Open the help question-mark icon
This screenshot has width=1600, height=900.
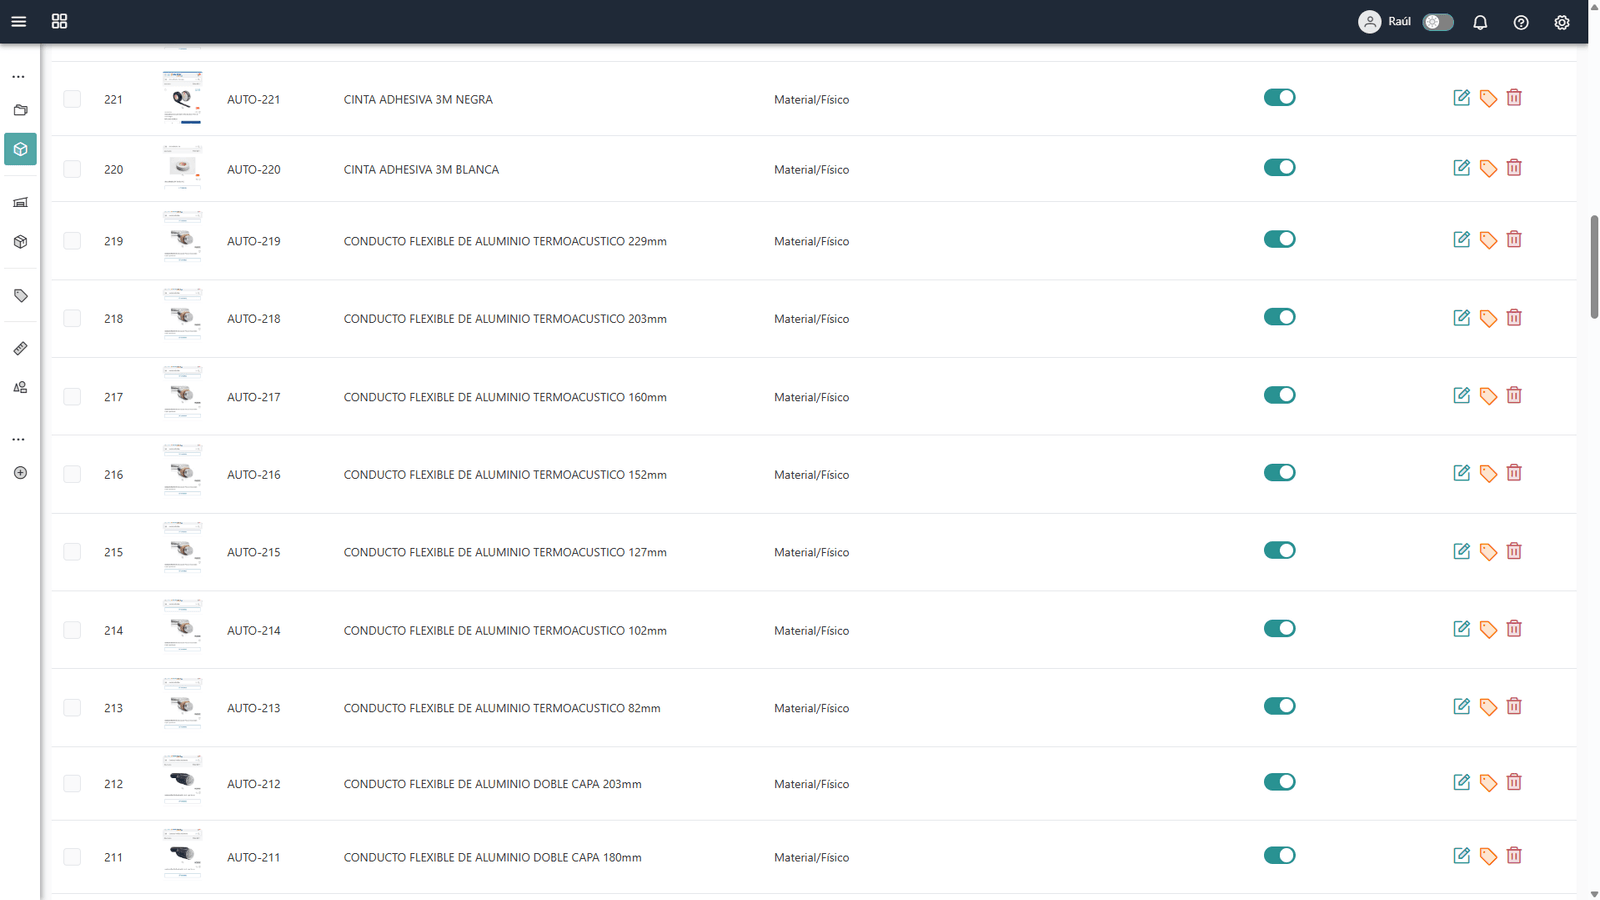(x=1521, y=22)
